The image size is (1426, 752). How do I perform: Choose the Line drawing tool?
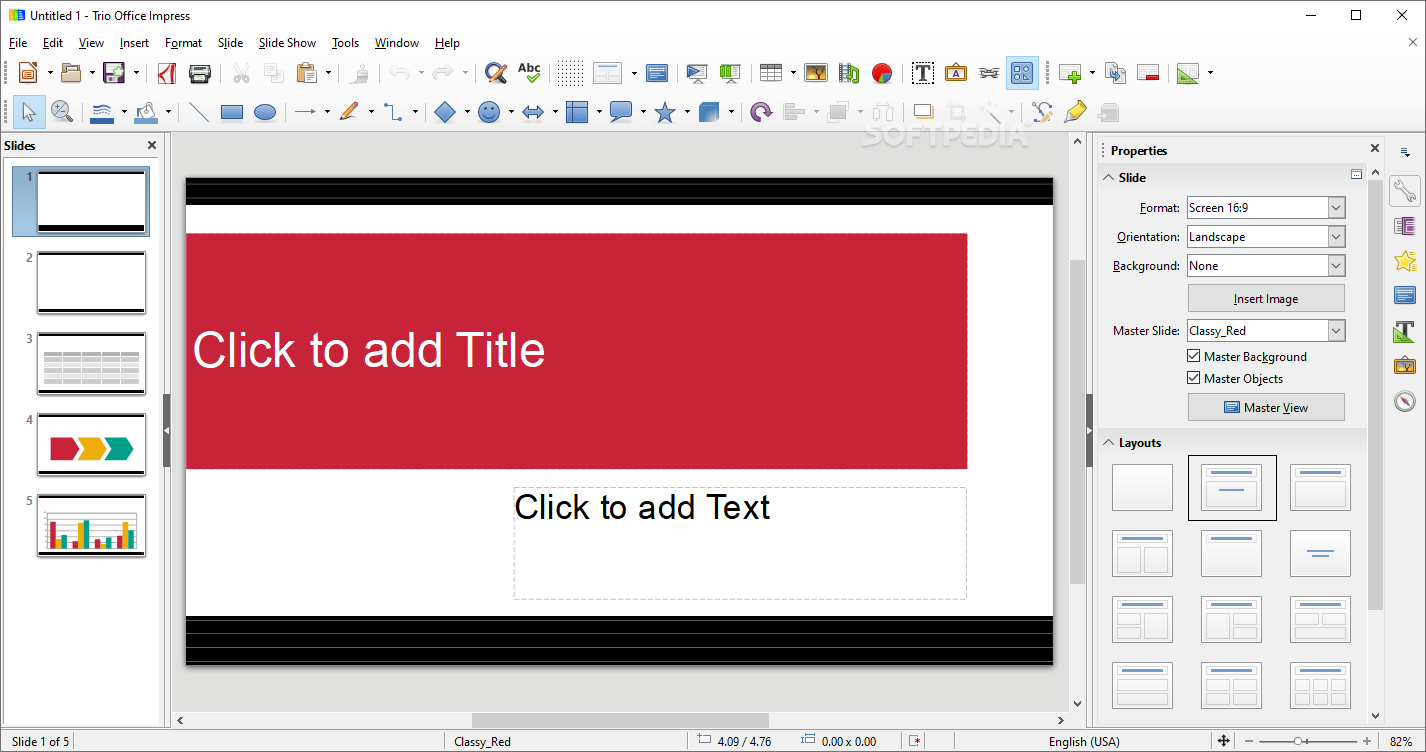(199, 112)
